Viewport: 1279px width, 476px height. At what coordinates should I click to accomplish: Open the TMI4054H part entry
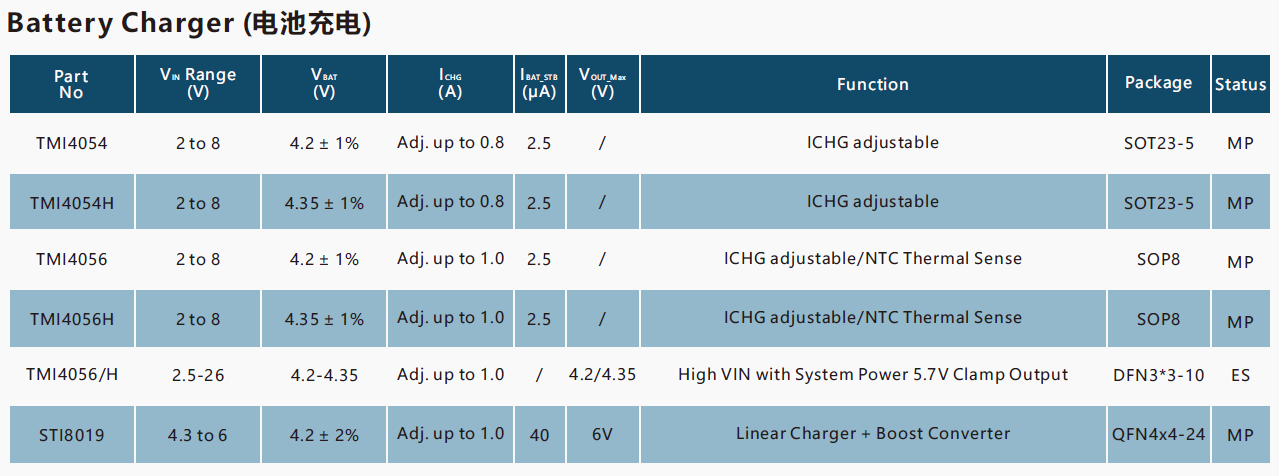coord(71,203)
